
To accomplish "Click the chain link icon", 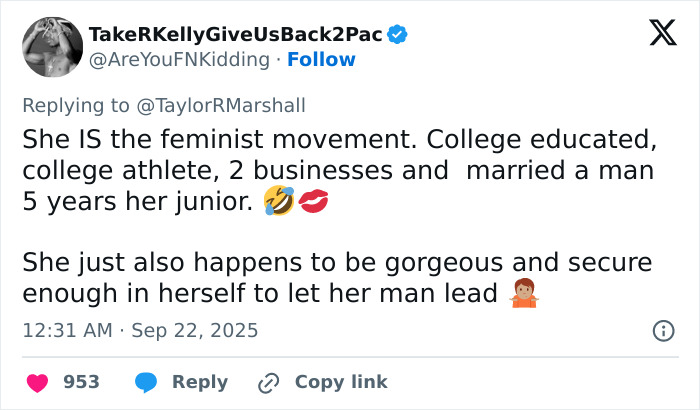I will click(268, 382).
